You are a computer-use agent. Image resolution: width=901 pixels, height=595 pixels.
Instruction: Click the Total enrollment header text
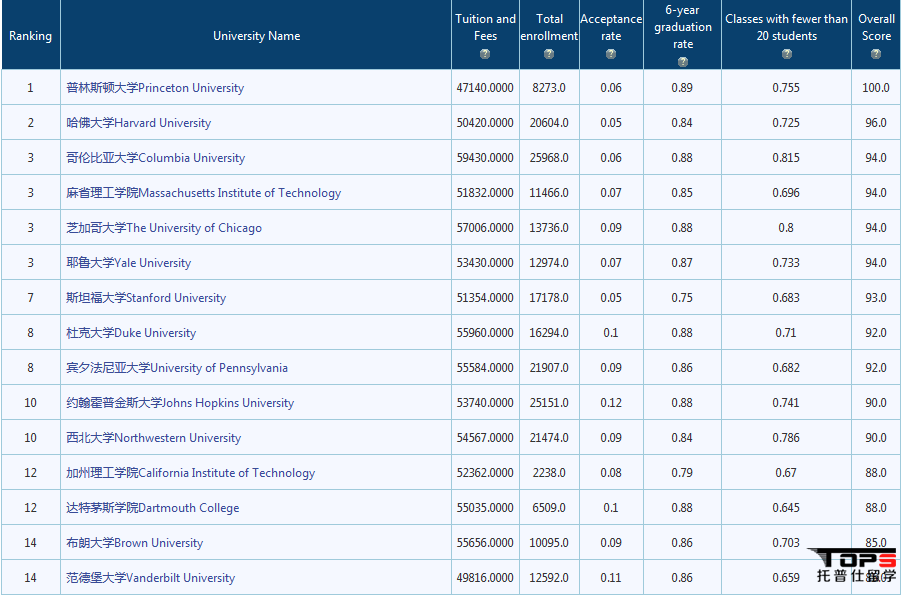pyautogui.click(x=549, y=27)
